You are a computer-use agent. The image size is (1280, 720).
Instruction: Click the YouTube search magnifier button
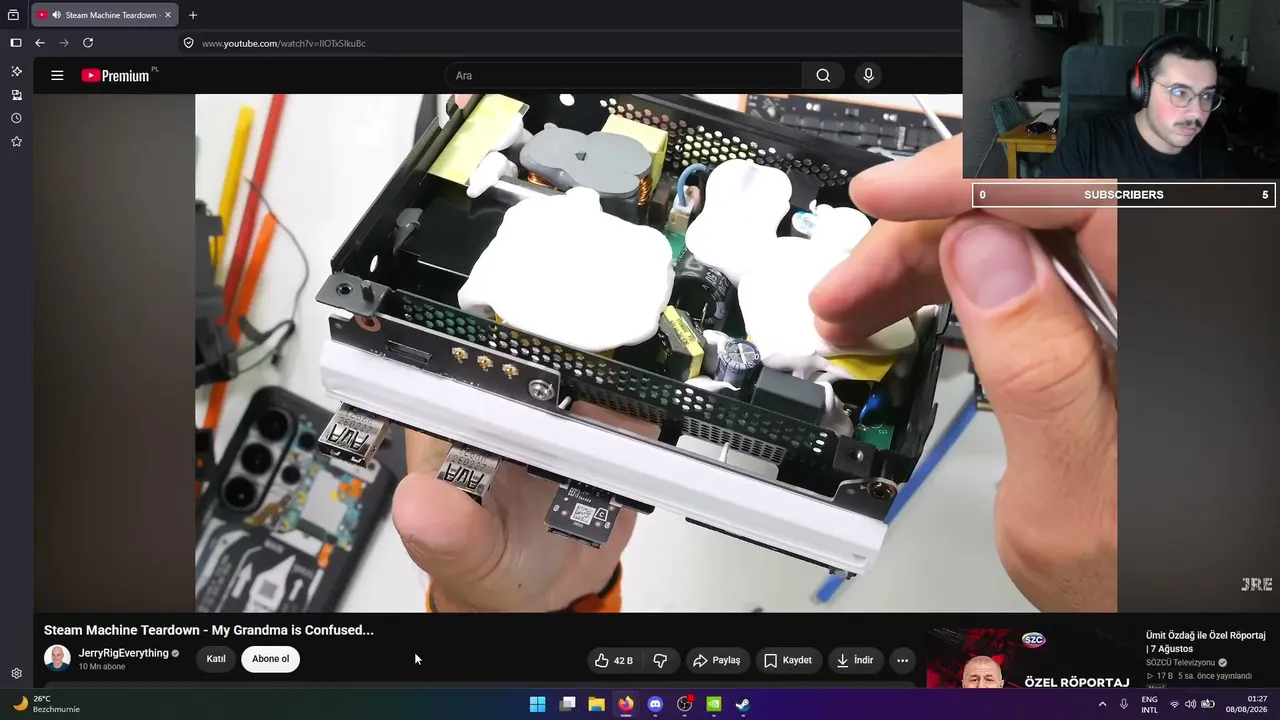823,75
